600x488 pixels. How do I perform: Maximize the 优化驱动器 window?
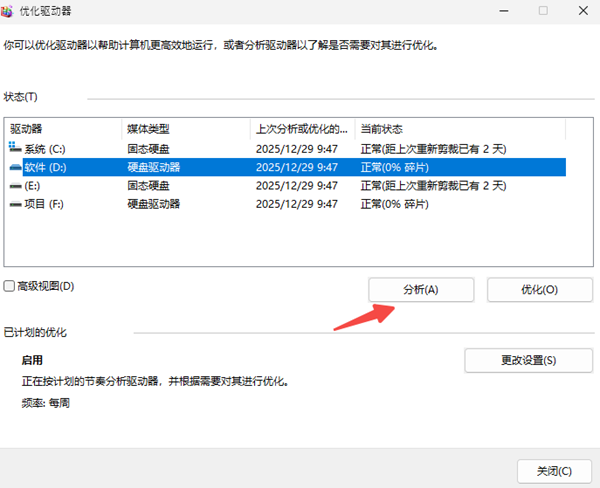[x=543, y=10]
